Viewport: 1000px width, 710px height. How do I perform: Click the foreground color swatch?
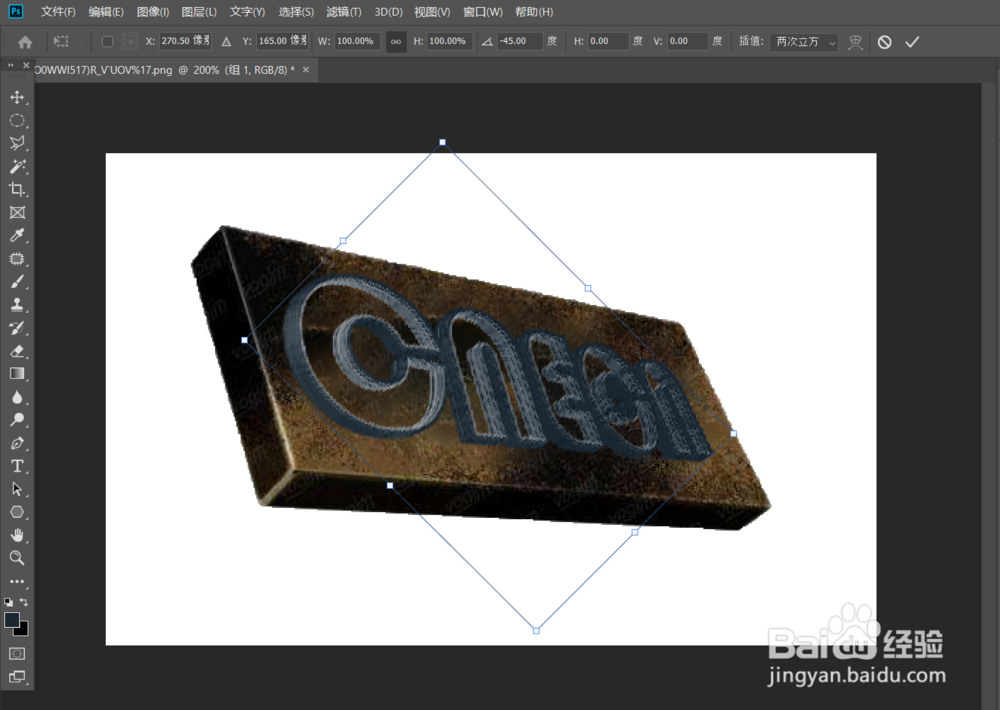coord(11,619)
